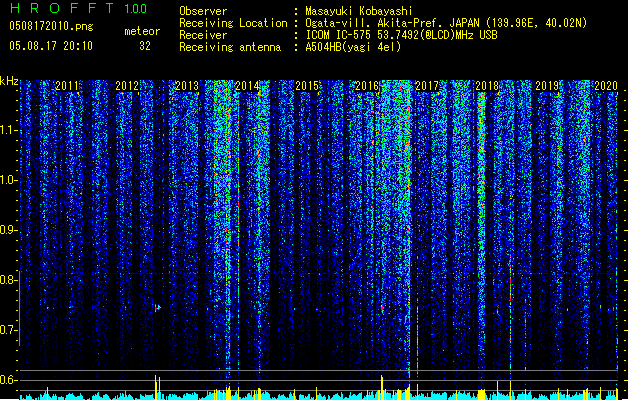Click the 0.9 frequency axis label
This screenshot has width=629, height=400.
click(9, 230)
